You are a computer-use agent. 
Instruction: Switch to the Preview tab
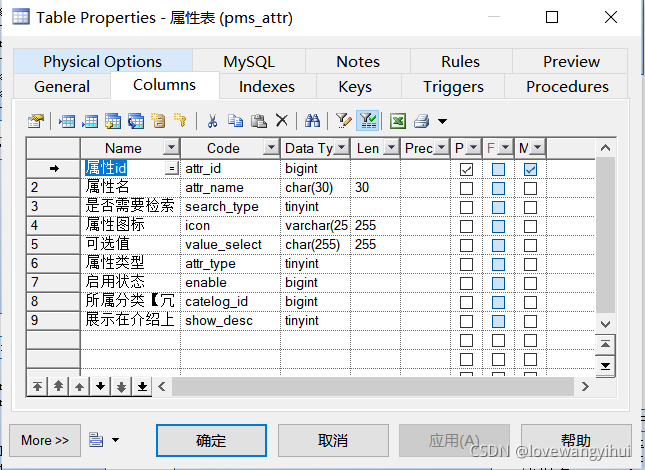click(571, 62)
